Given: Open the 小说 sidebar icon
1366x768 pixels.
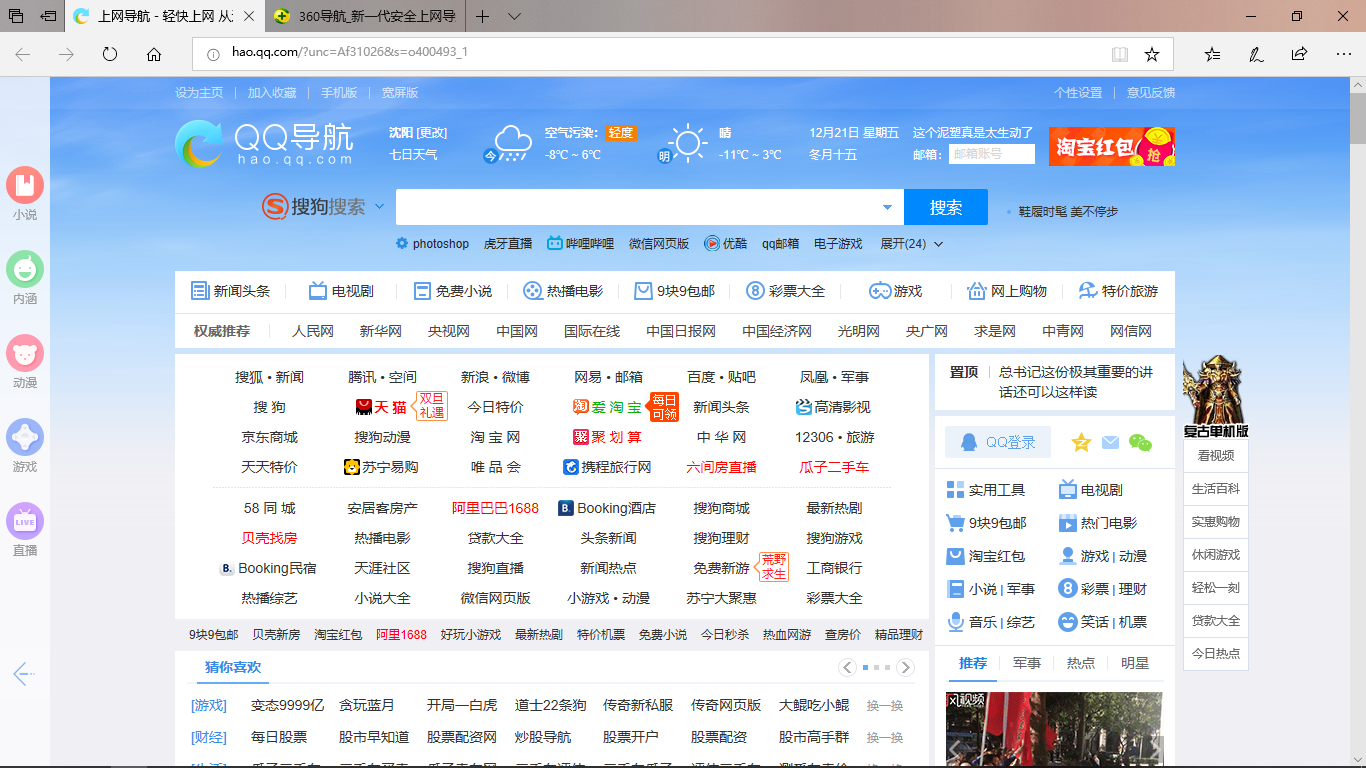Looking at the screenshot, I should click(x=25, y=185).
